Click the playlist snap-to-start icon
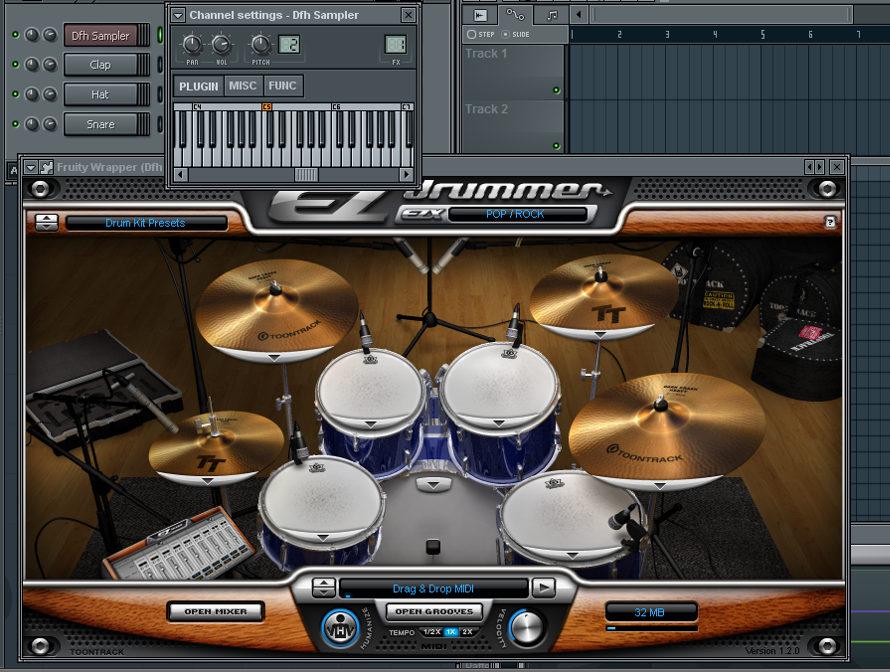890x672 pixels. click(480, 15)
